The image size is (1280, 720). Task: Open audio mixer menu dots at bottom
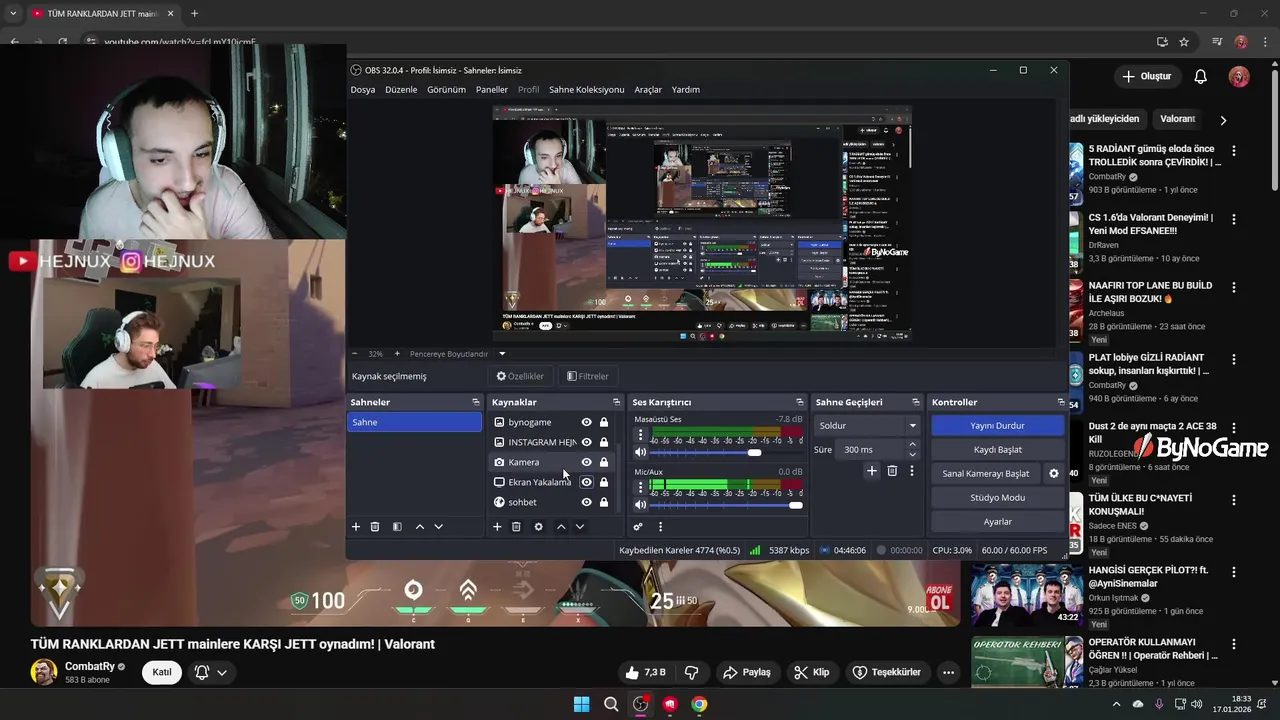[660, 527]
